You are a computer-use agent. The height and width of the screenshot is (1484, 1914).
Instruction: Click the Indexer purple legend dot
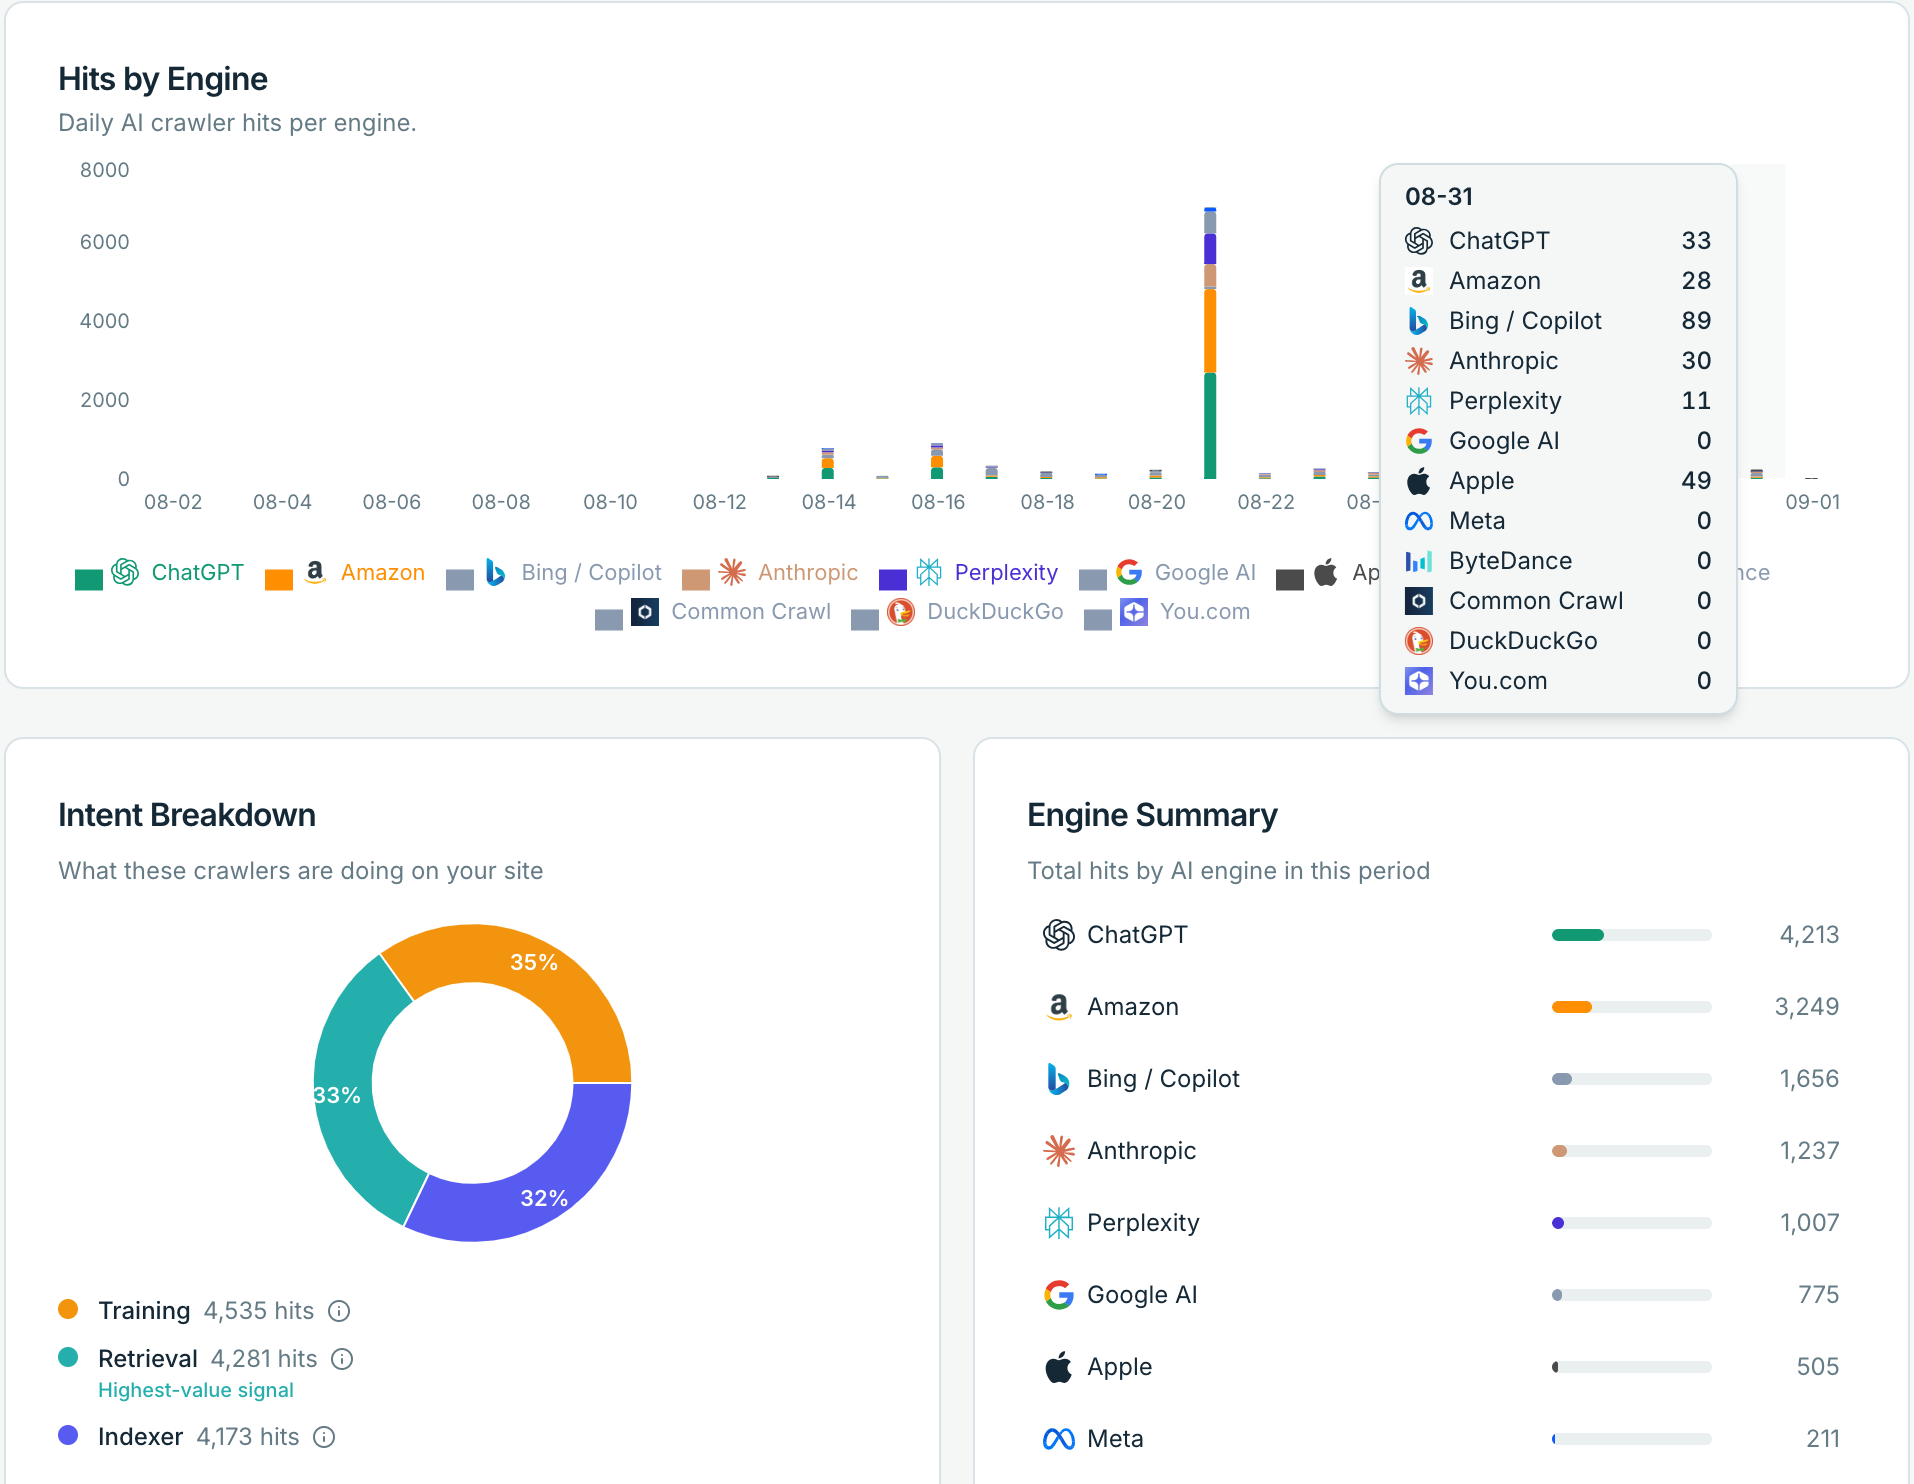pyautogui.click(x=68, y=1435)
